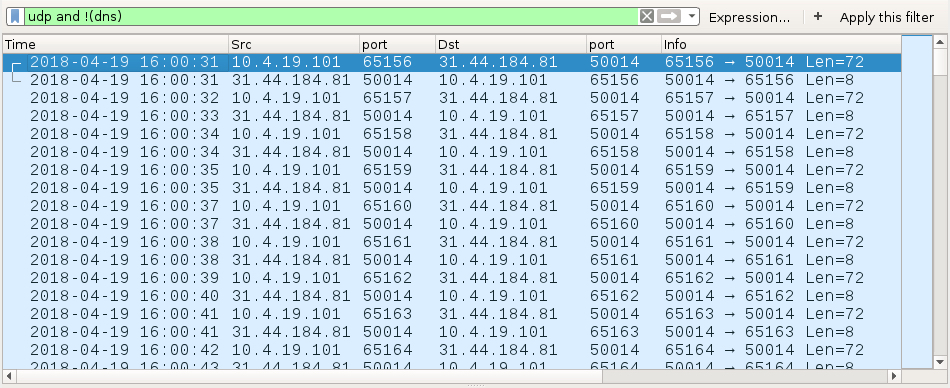Open the Expression… dialog
The height and width of the screenshot is (388, 950).
[749, 17]
